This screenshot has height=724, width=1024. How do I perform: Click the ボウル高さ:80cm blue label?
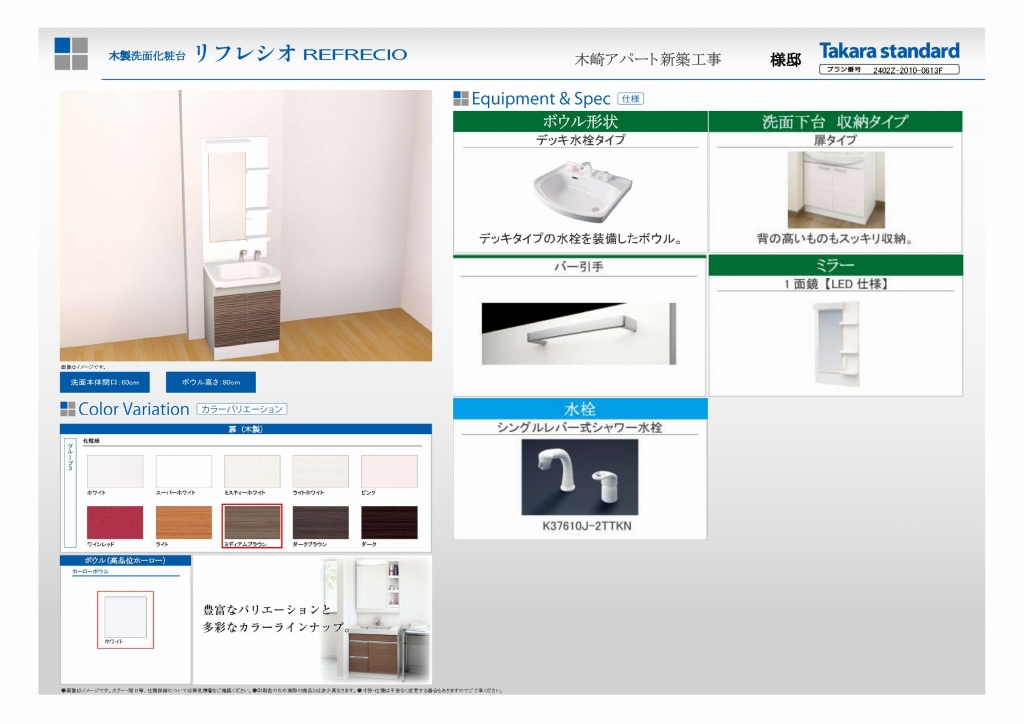coord(211,382)
